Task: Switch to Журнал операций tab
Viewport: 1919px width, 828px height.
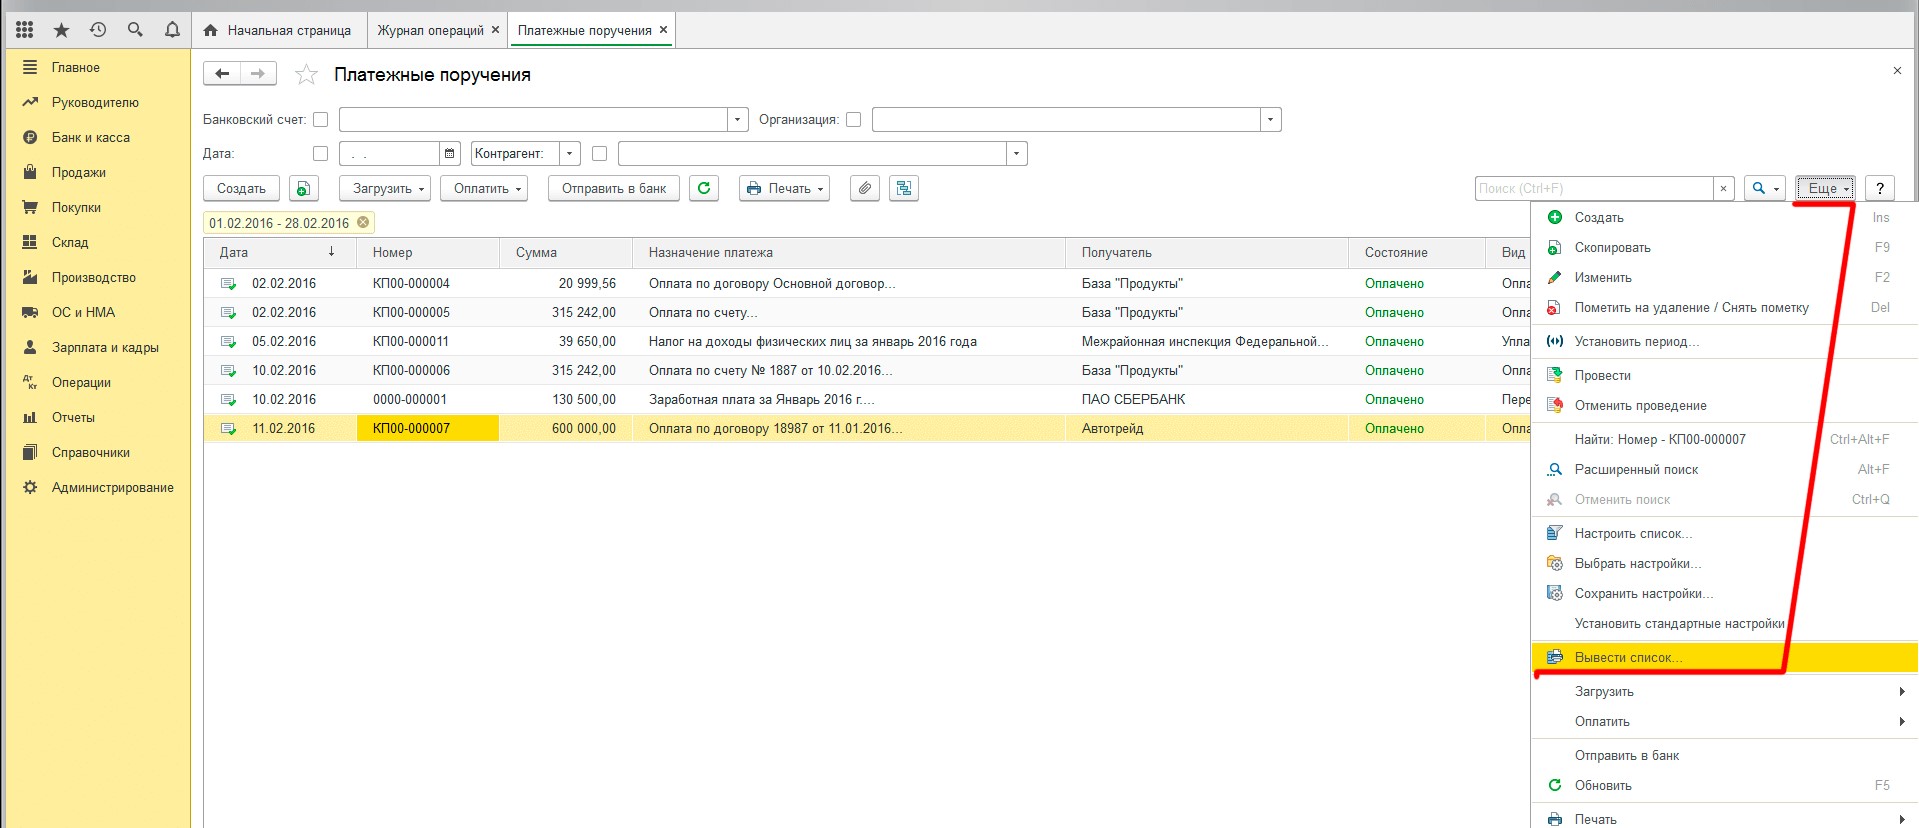Action: 430,30
